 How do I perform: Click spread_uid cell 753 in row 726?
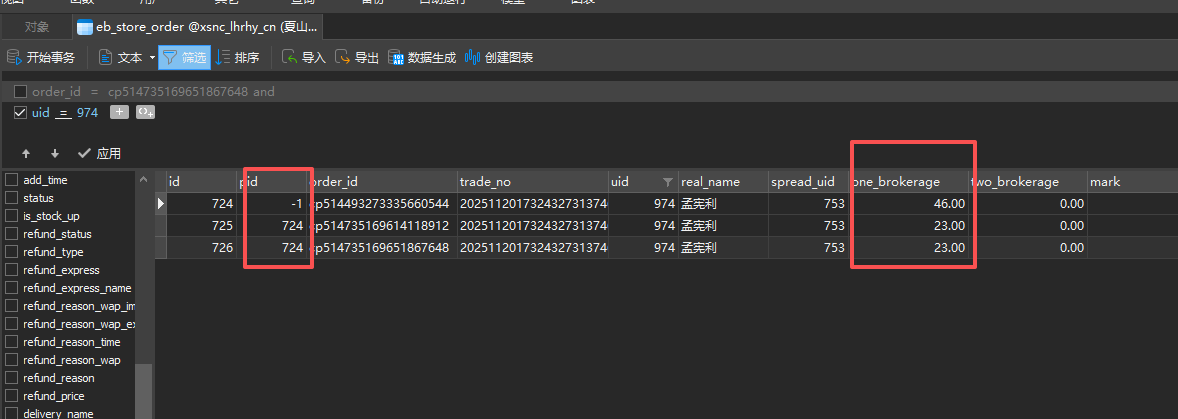pos(808,248)
